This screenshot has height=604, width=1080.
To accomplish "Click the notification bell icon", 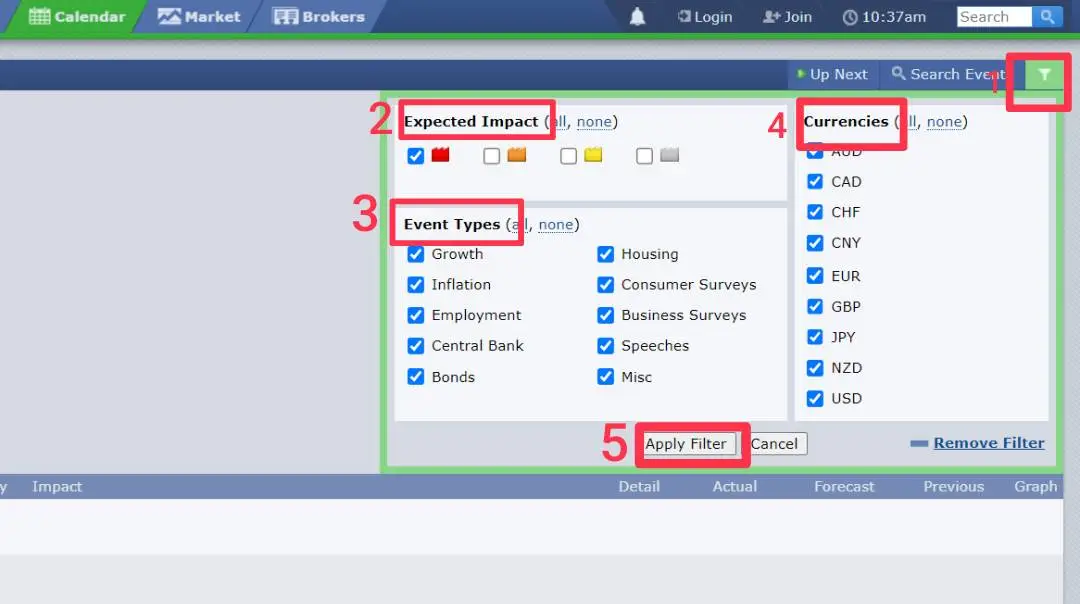I will 637,17.
